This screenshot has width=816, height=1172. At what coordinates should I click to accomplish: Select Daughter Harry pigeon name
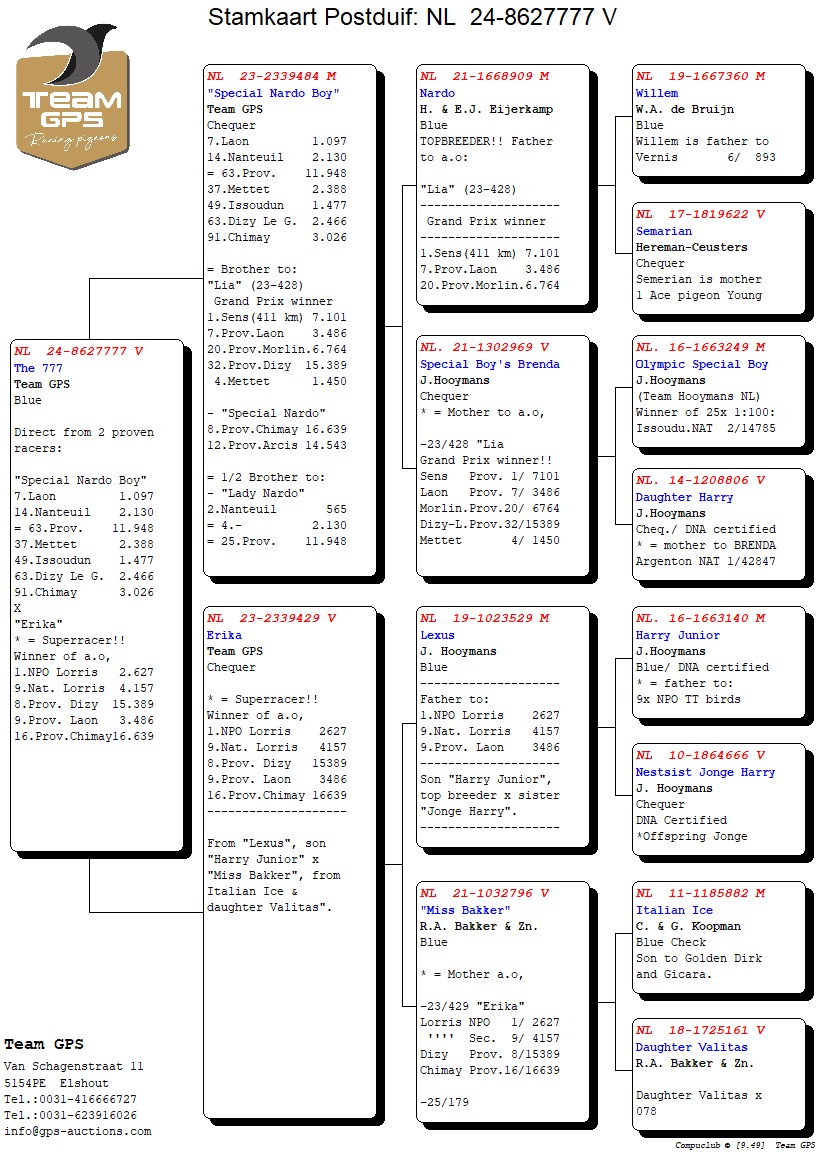pyautogui.click(x=684, y=497)
